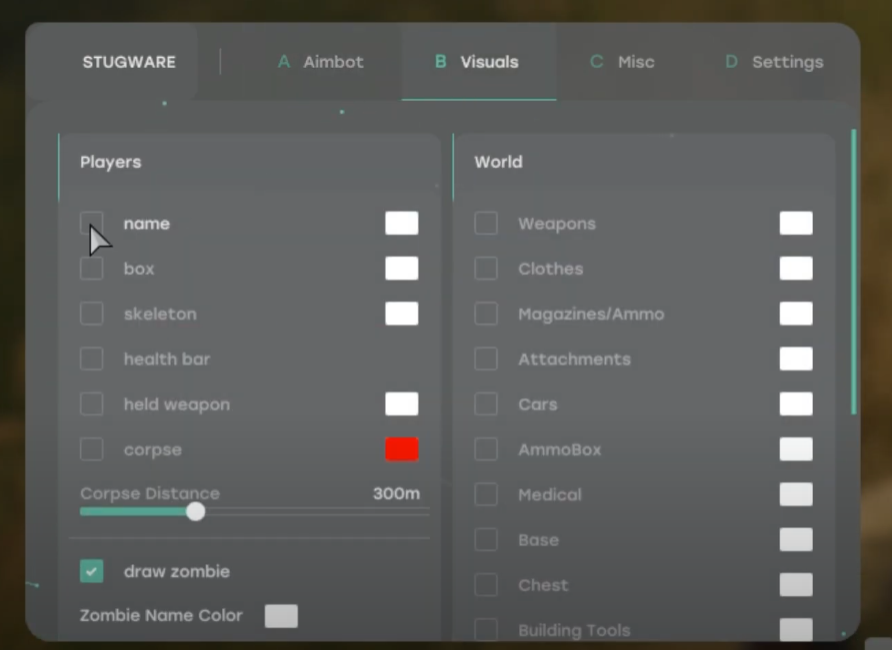Click the Corpse Distance slider handle

[x=196, y=512]
